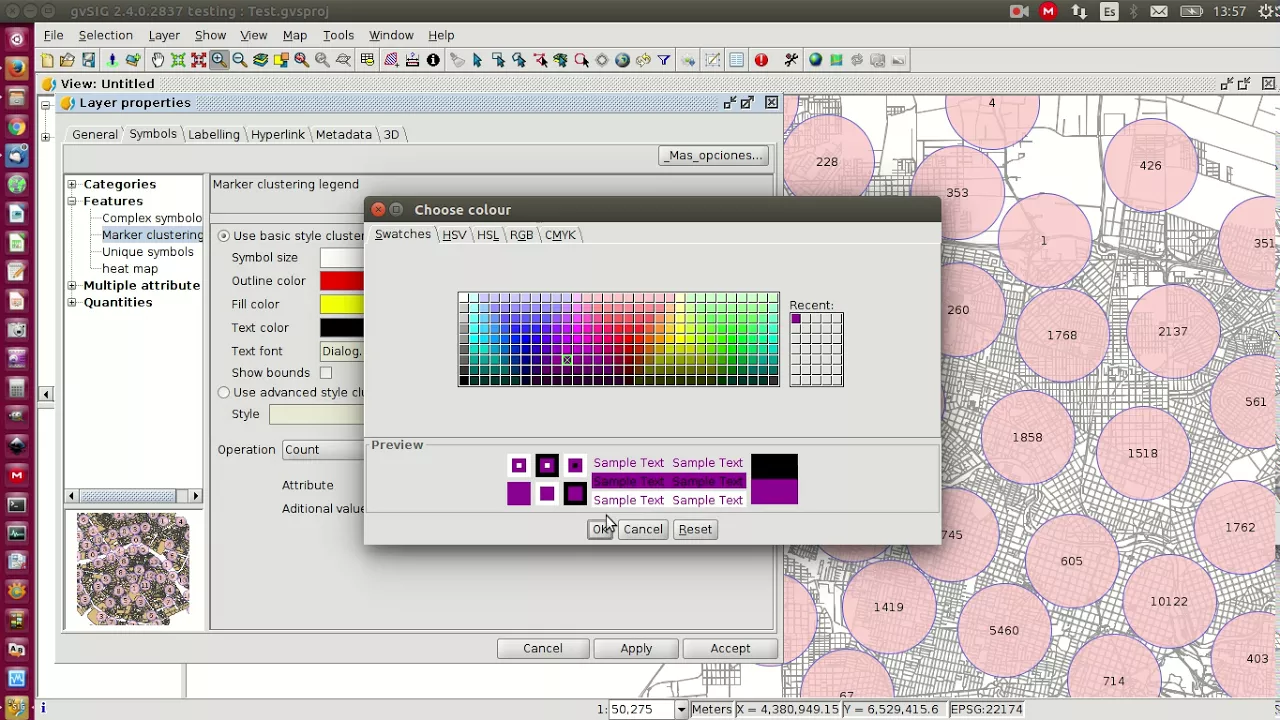Open the Firefox icon in Ubuntu launcher
Viewport: 1280px width, 720px height.
point(16,69)
